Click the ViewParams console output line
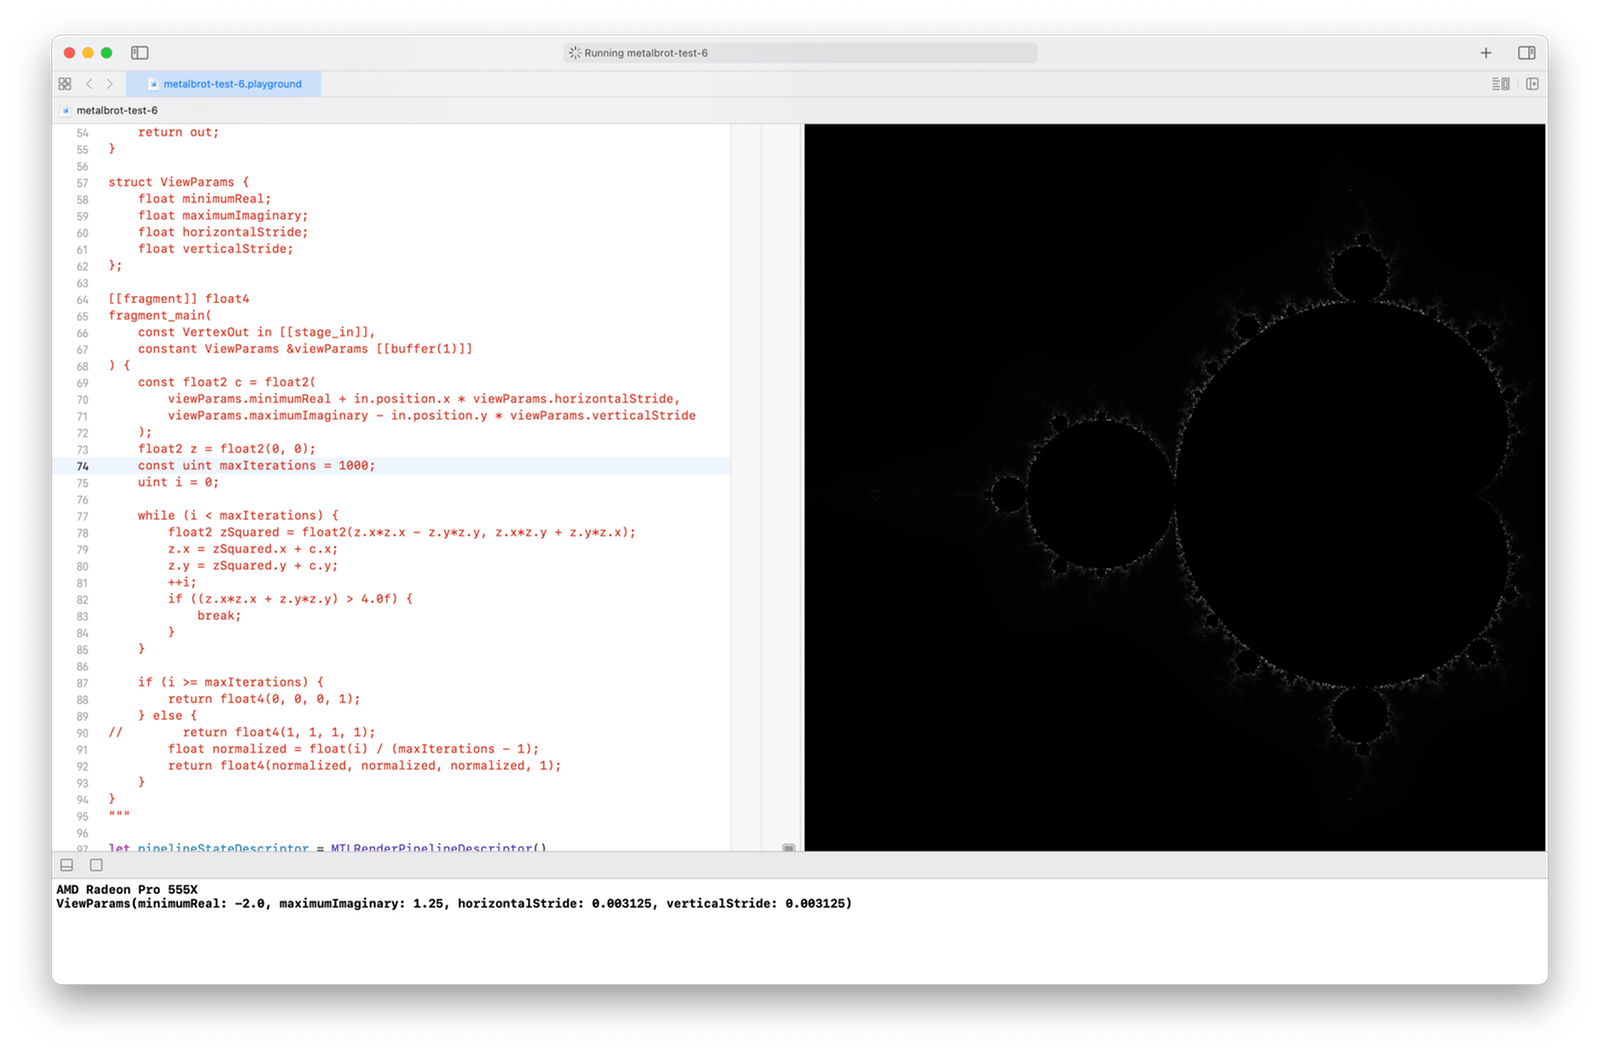The image size is (1600, 1053). 454,903
